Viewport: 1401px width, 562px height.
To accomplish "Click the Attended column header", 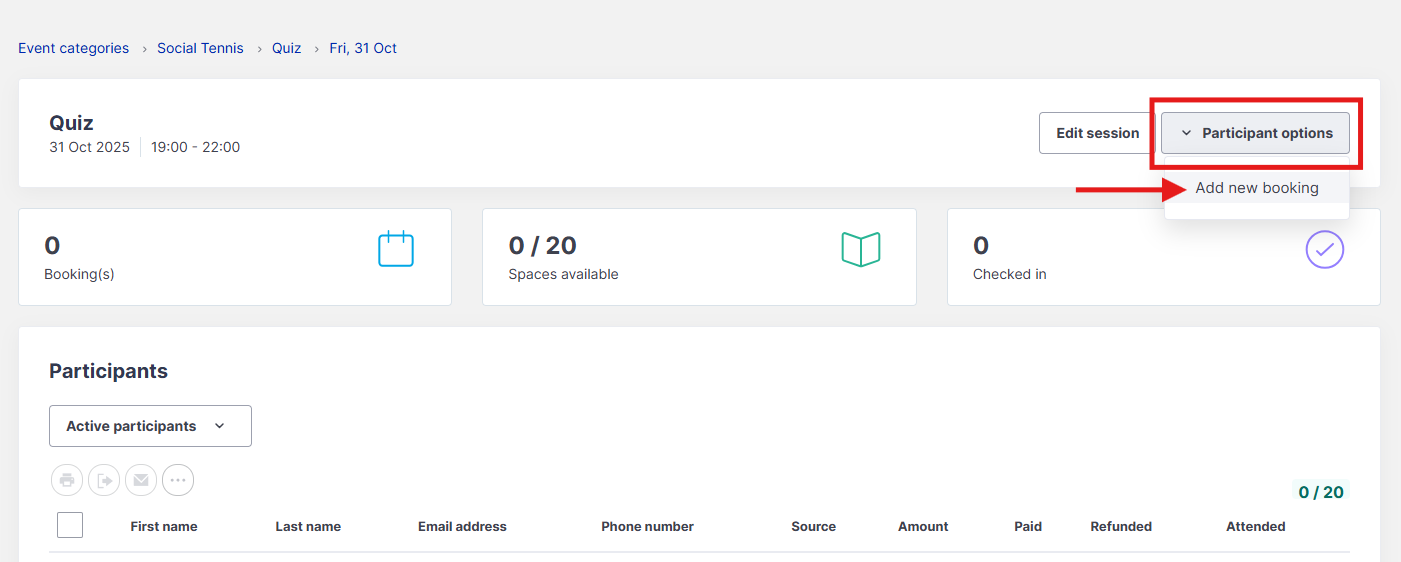I will pos(1255,526).
